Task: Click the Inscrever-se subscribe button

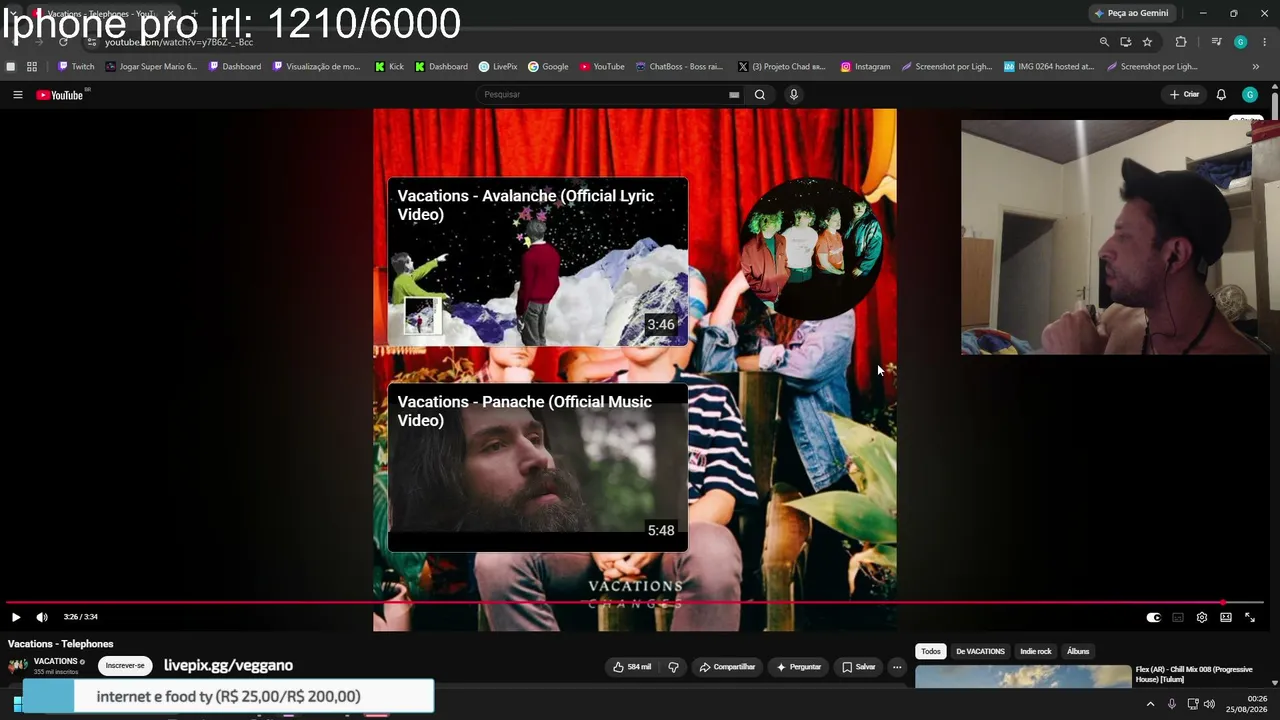Action: (x=125, y=666)
